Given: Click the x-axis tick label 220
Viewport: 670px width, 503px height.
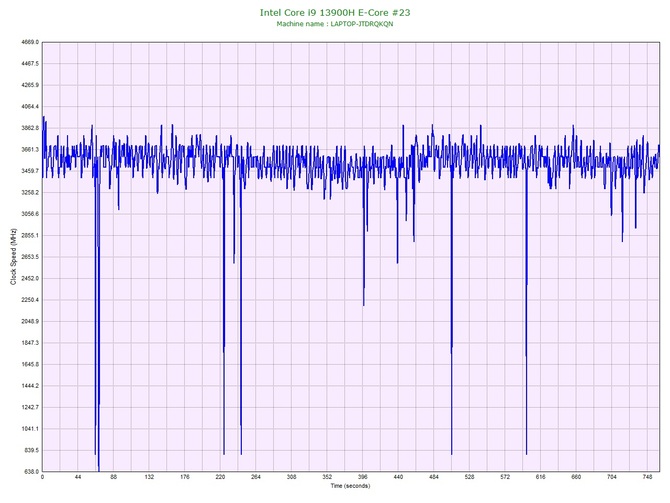Looking at the screenshot, I should [220, 477].
